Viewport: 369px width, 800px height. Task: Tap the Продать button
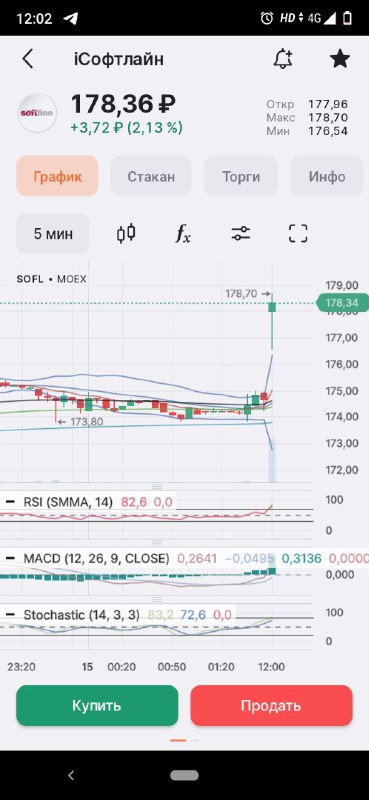(272, 706)
